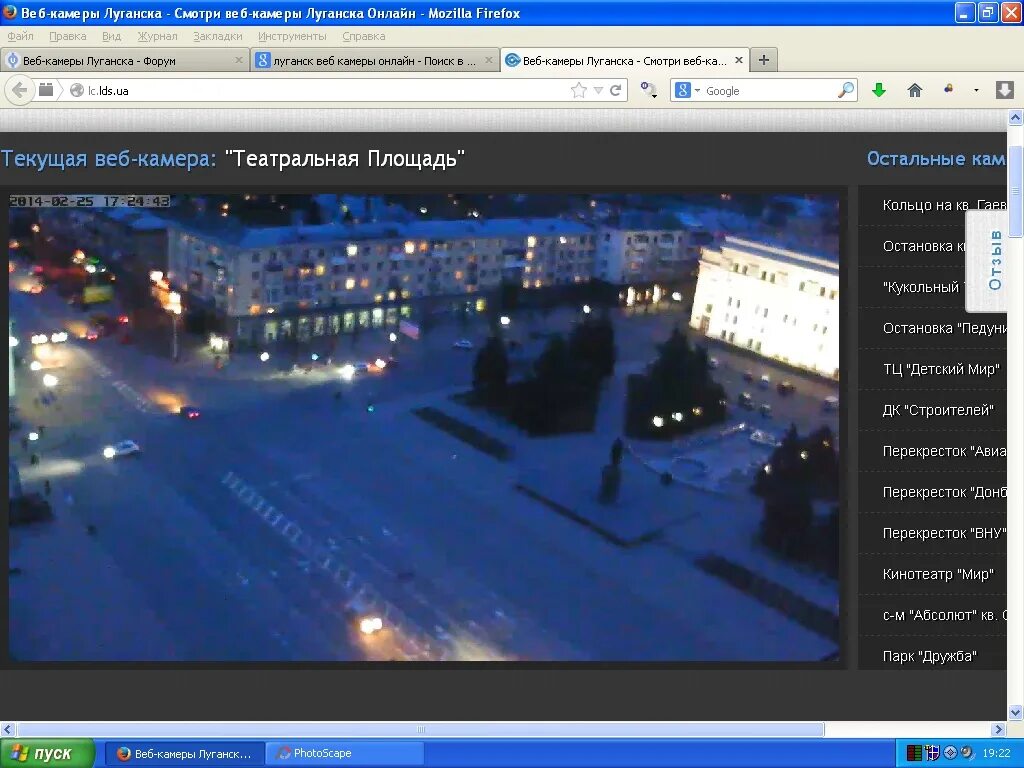Click the horizontal scrollbar left arrow
1024x768 pixels.
(8, 729)
